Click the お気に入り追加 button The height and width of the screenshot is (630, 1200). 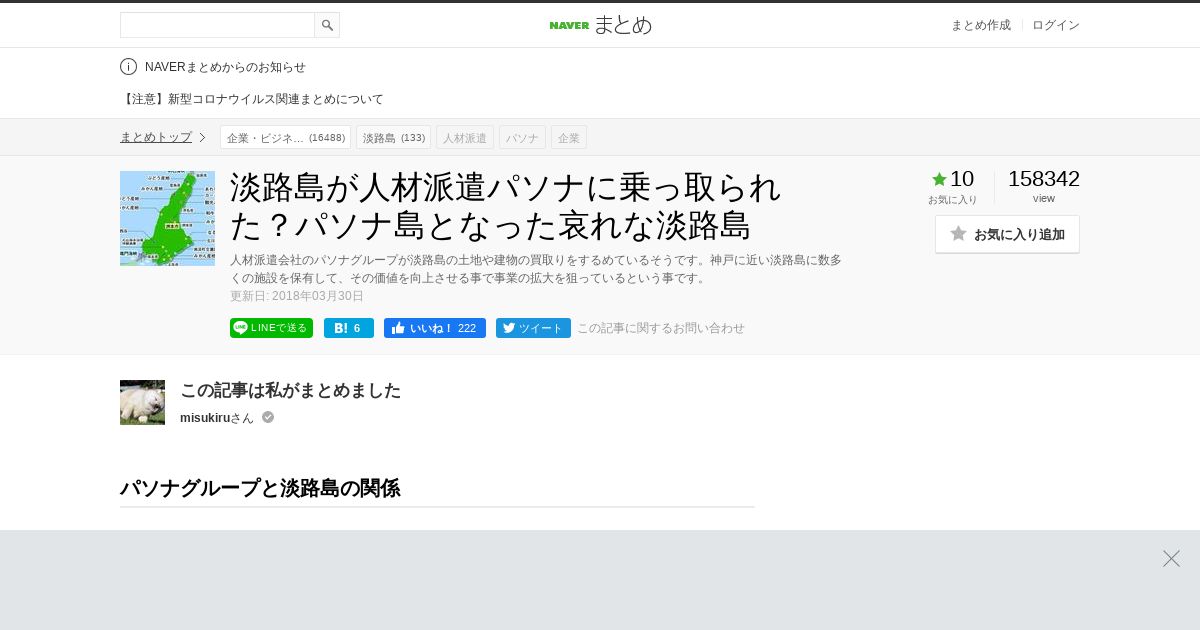1007,234
